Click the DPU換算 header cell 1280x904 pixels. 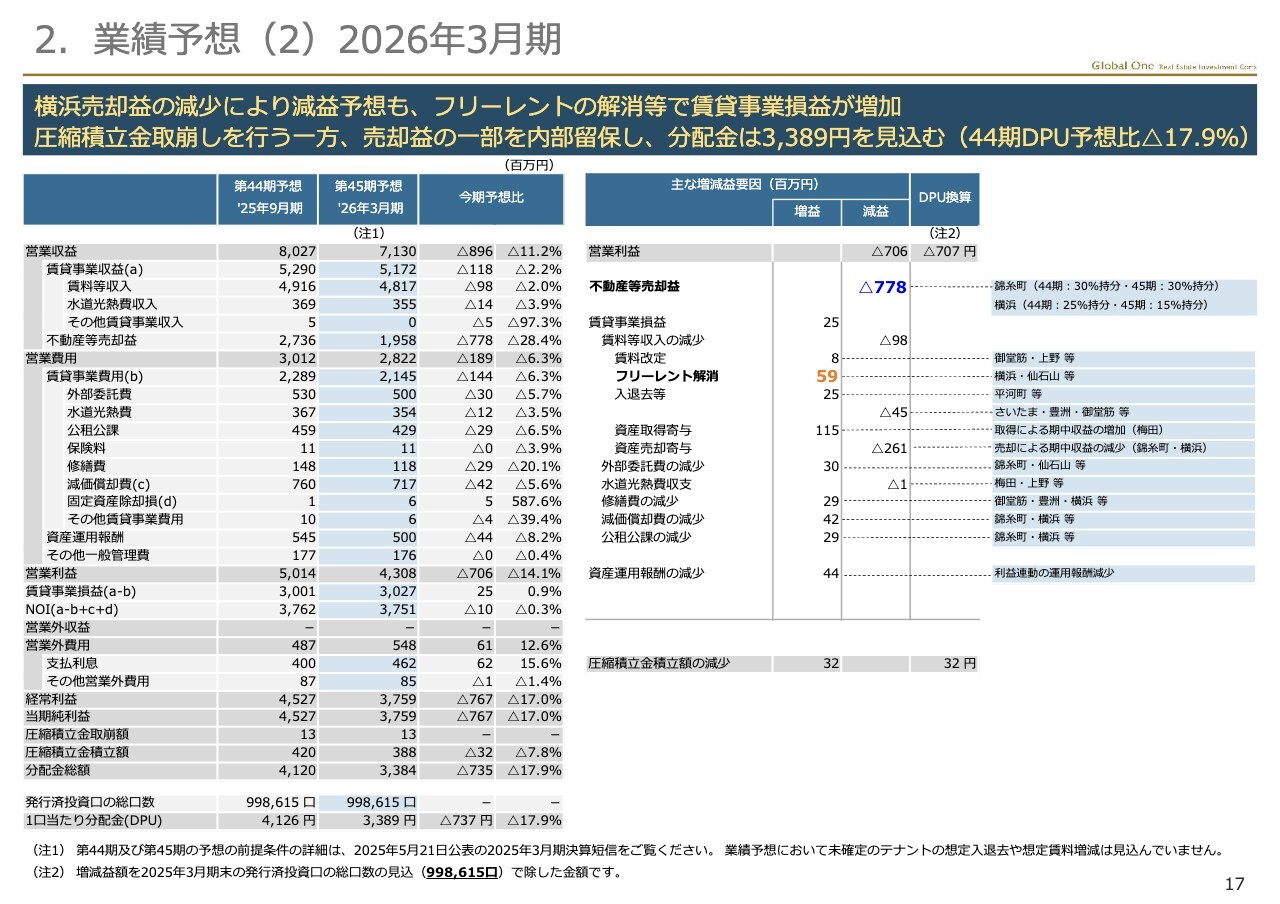(x=944, y=198)
